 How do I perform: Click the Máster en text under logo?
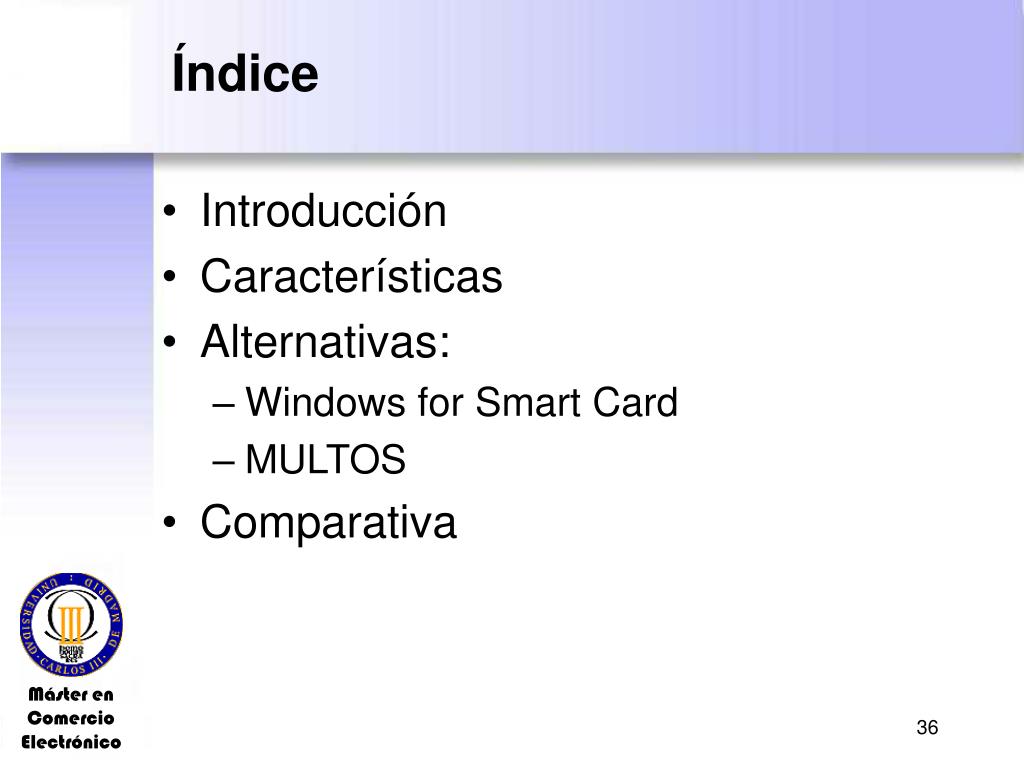click(71, 694)
